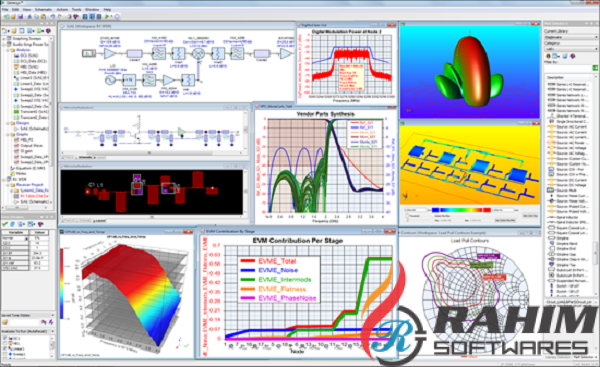Viewport: 600px width, 367px height.
Task: Click the Filter By text field
Action: point(568,68)
